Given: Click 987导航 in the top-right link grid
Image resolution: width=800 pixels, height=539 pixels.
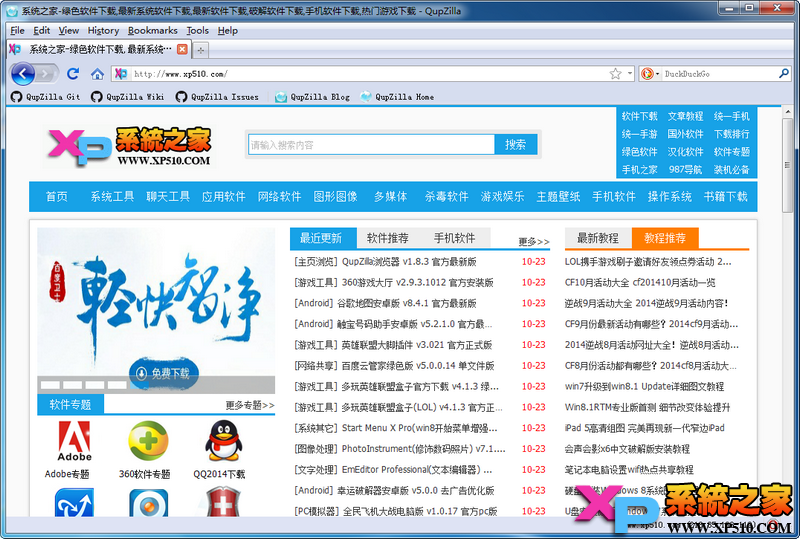Looking at the screenshot, I should click(685, 169).
